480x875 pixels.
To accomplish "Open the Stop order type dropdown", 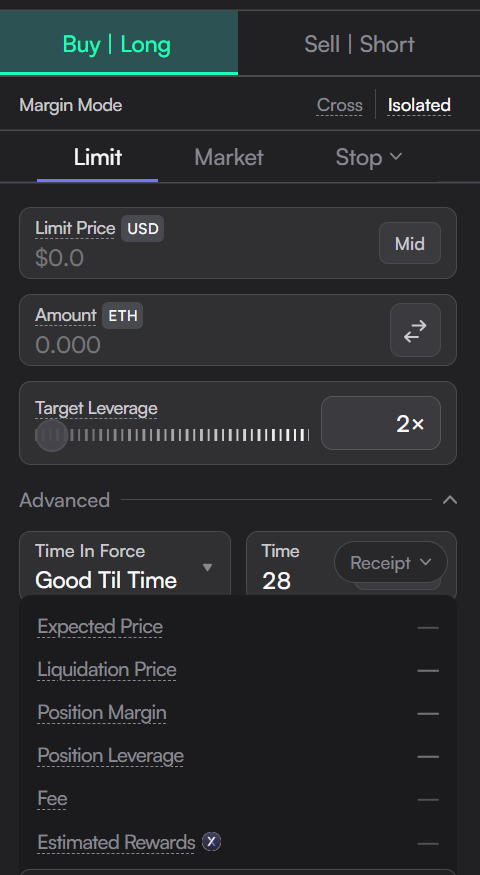I will 368,157.
